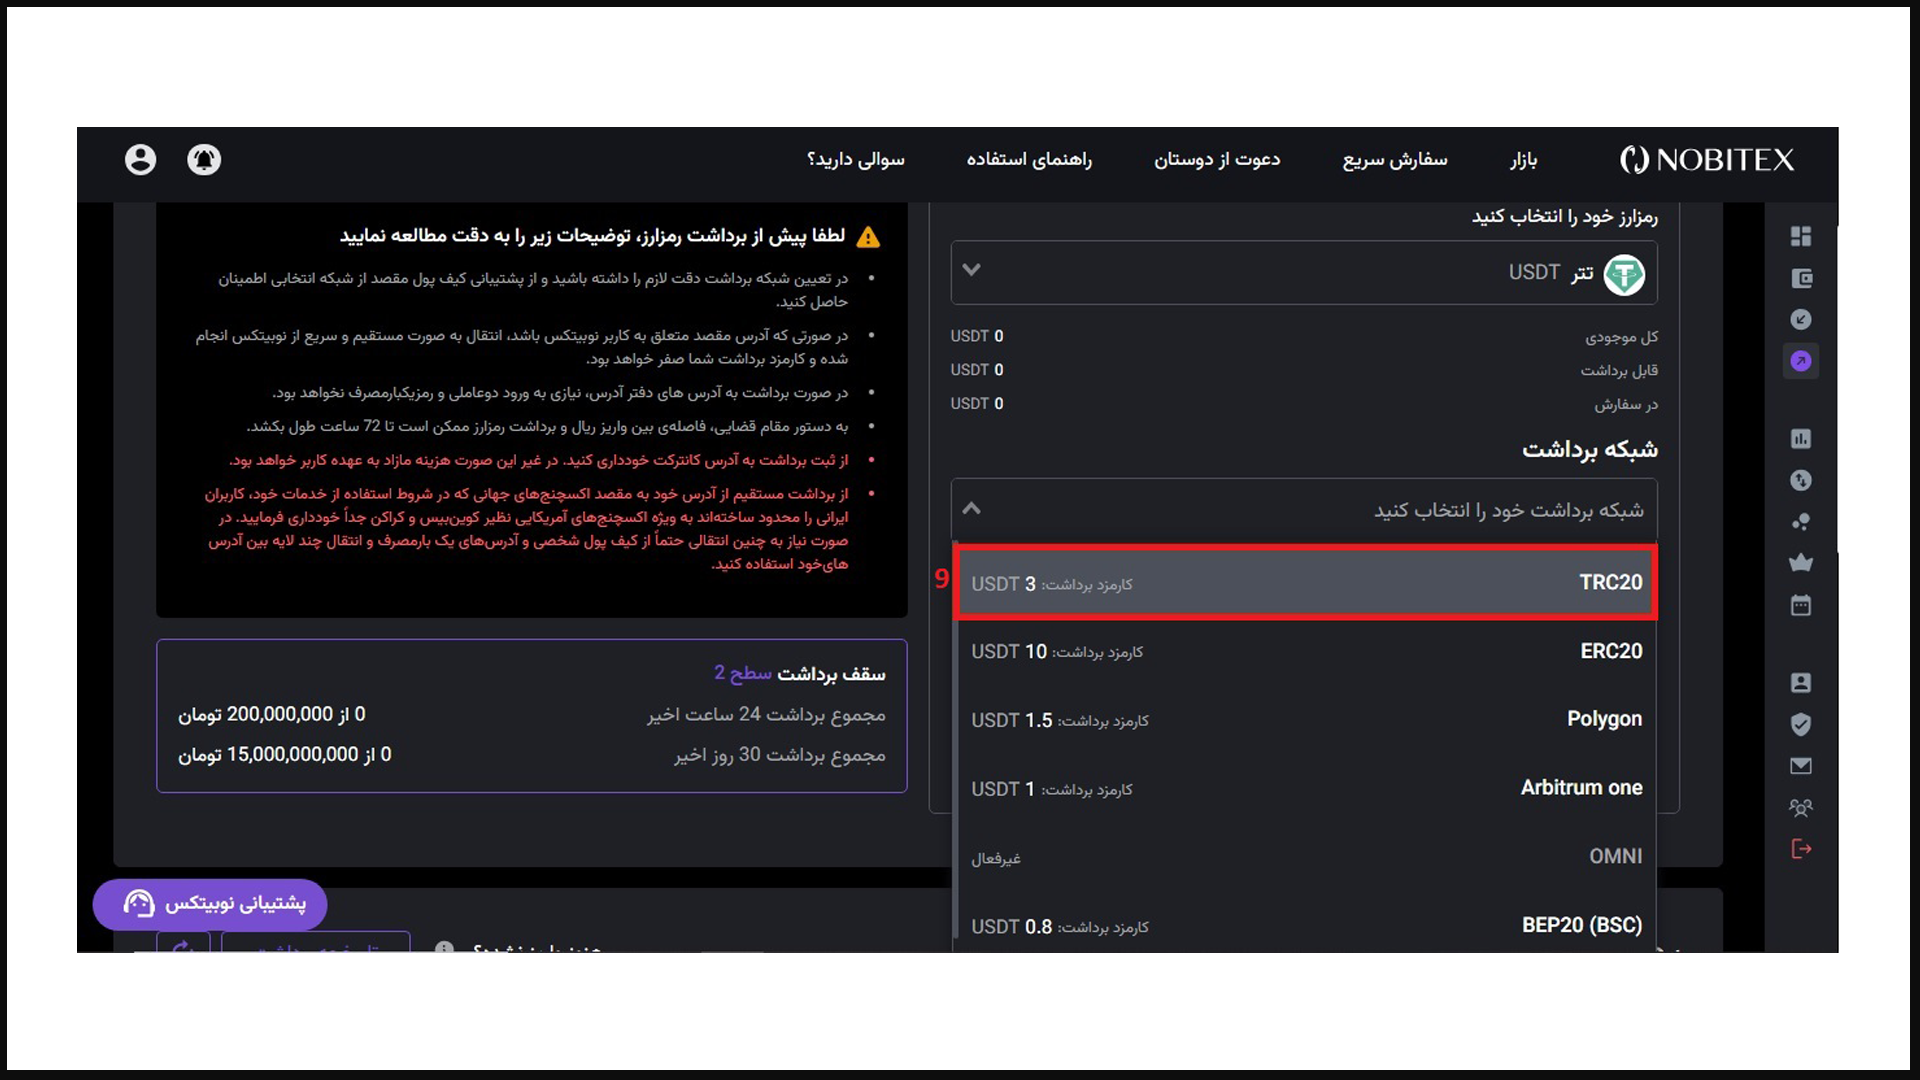Click the NOBITEX logo
The height and width of the screenshot is (1080, 1920).
coord(1707,160)
